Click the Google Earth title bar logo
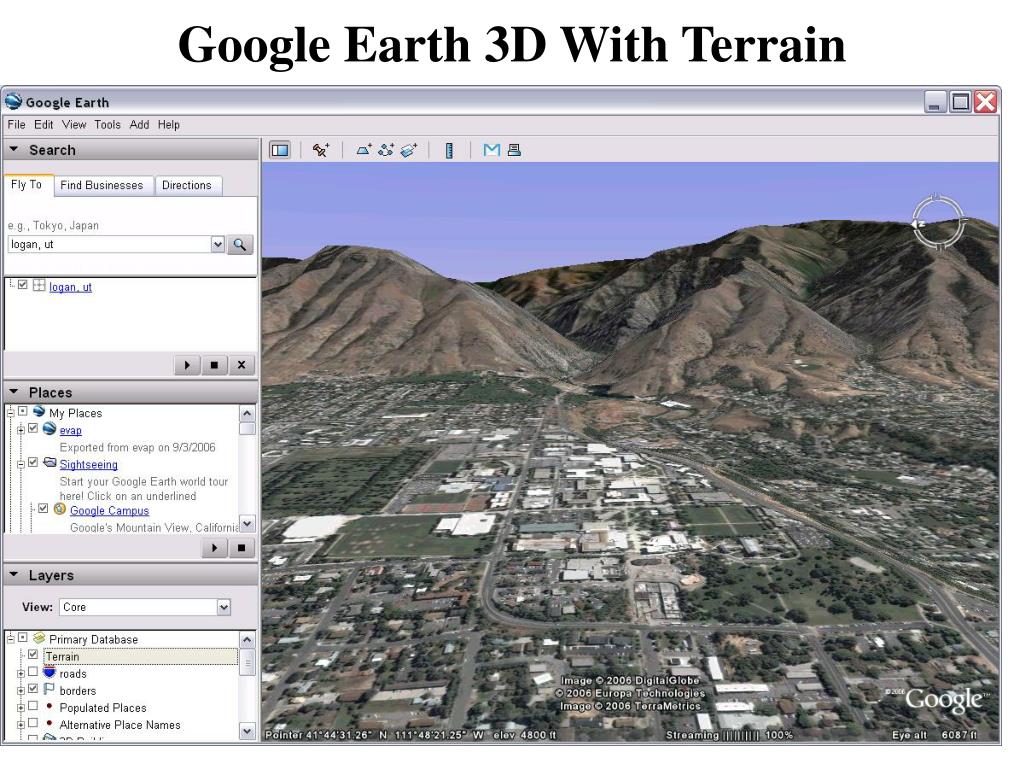The height and width of the screenshot is (768, 1024). pos(14,101)
